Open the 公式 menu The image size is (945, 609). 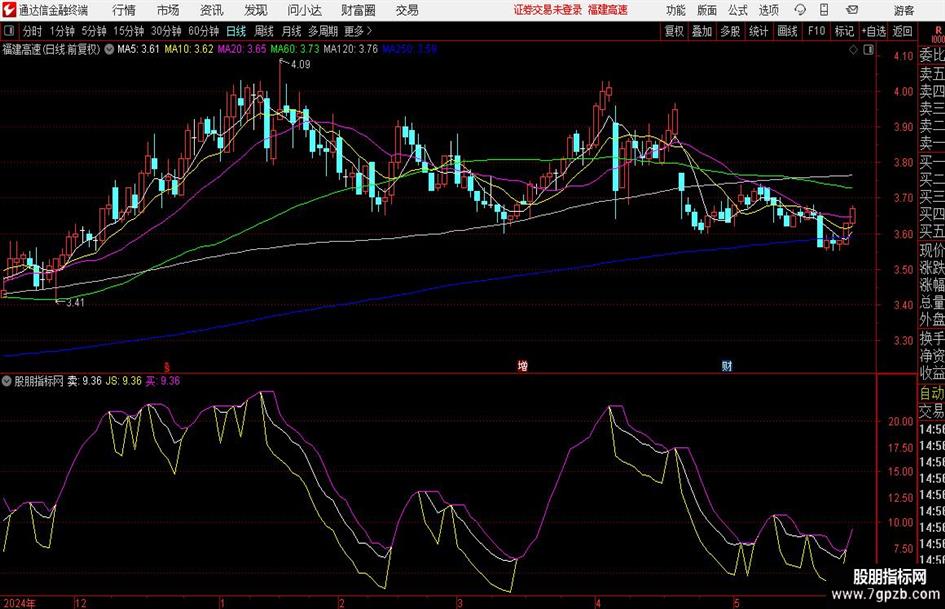point(738,10)
